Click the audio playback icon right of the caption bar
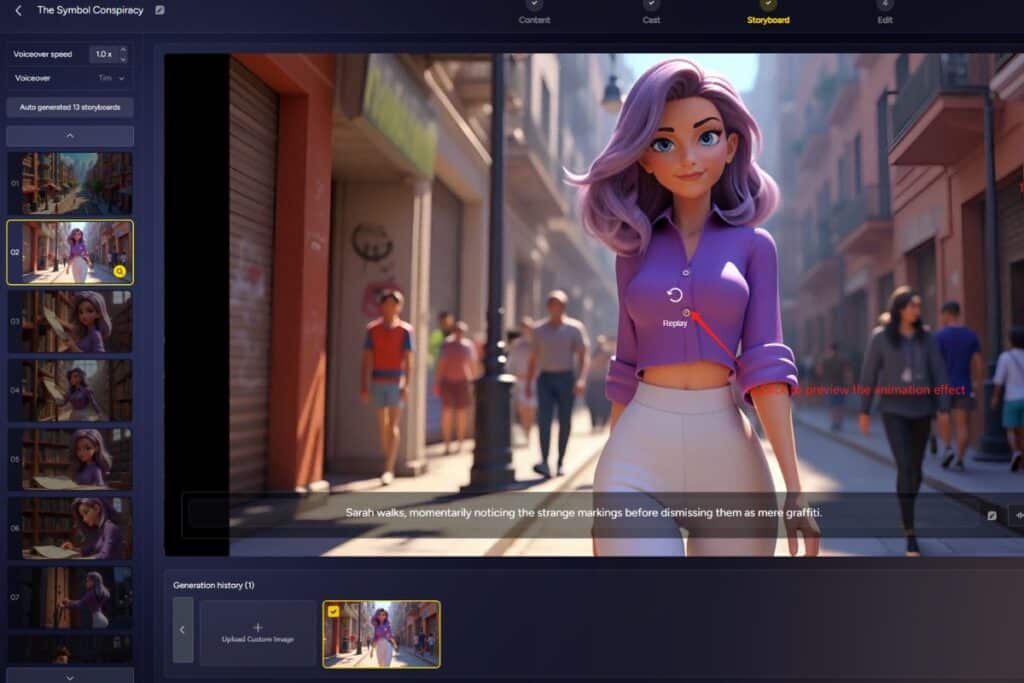Image resolution: width=1024 pixels, height=683 pixels. 1018,513
